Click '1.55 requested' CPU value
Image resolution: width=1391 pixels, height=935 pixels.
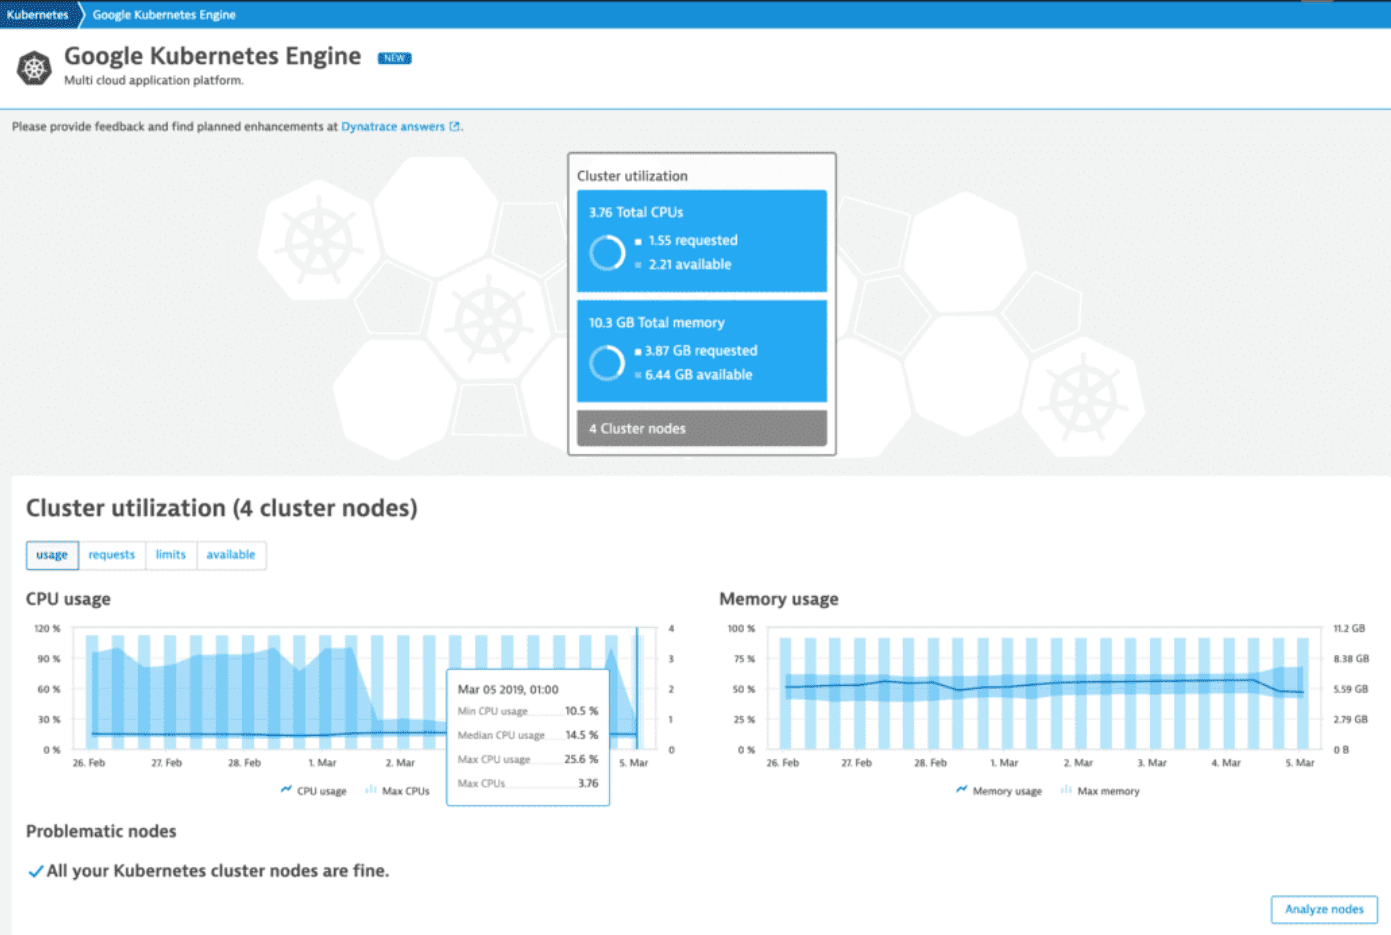click(x=693, y=241)
